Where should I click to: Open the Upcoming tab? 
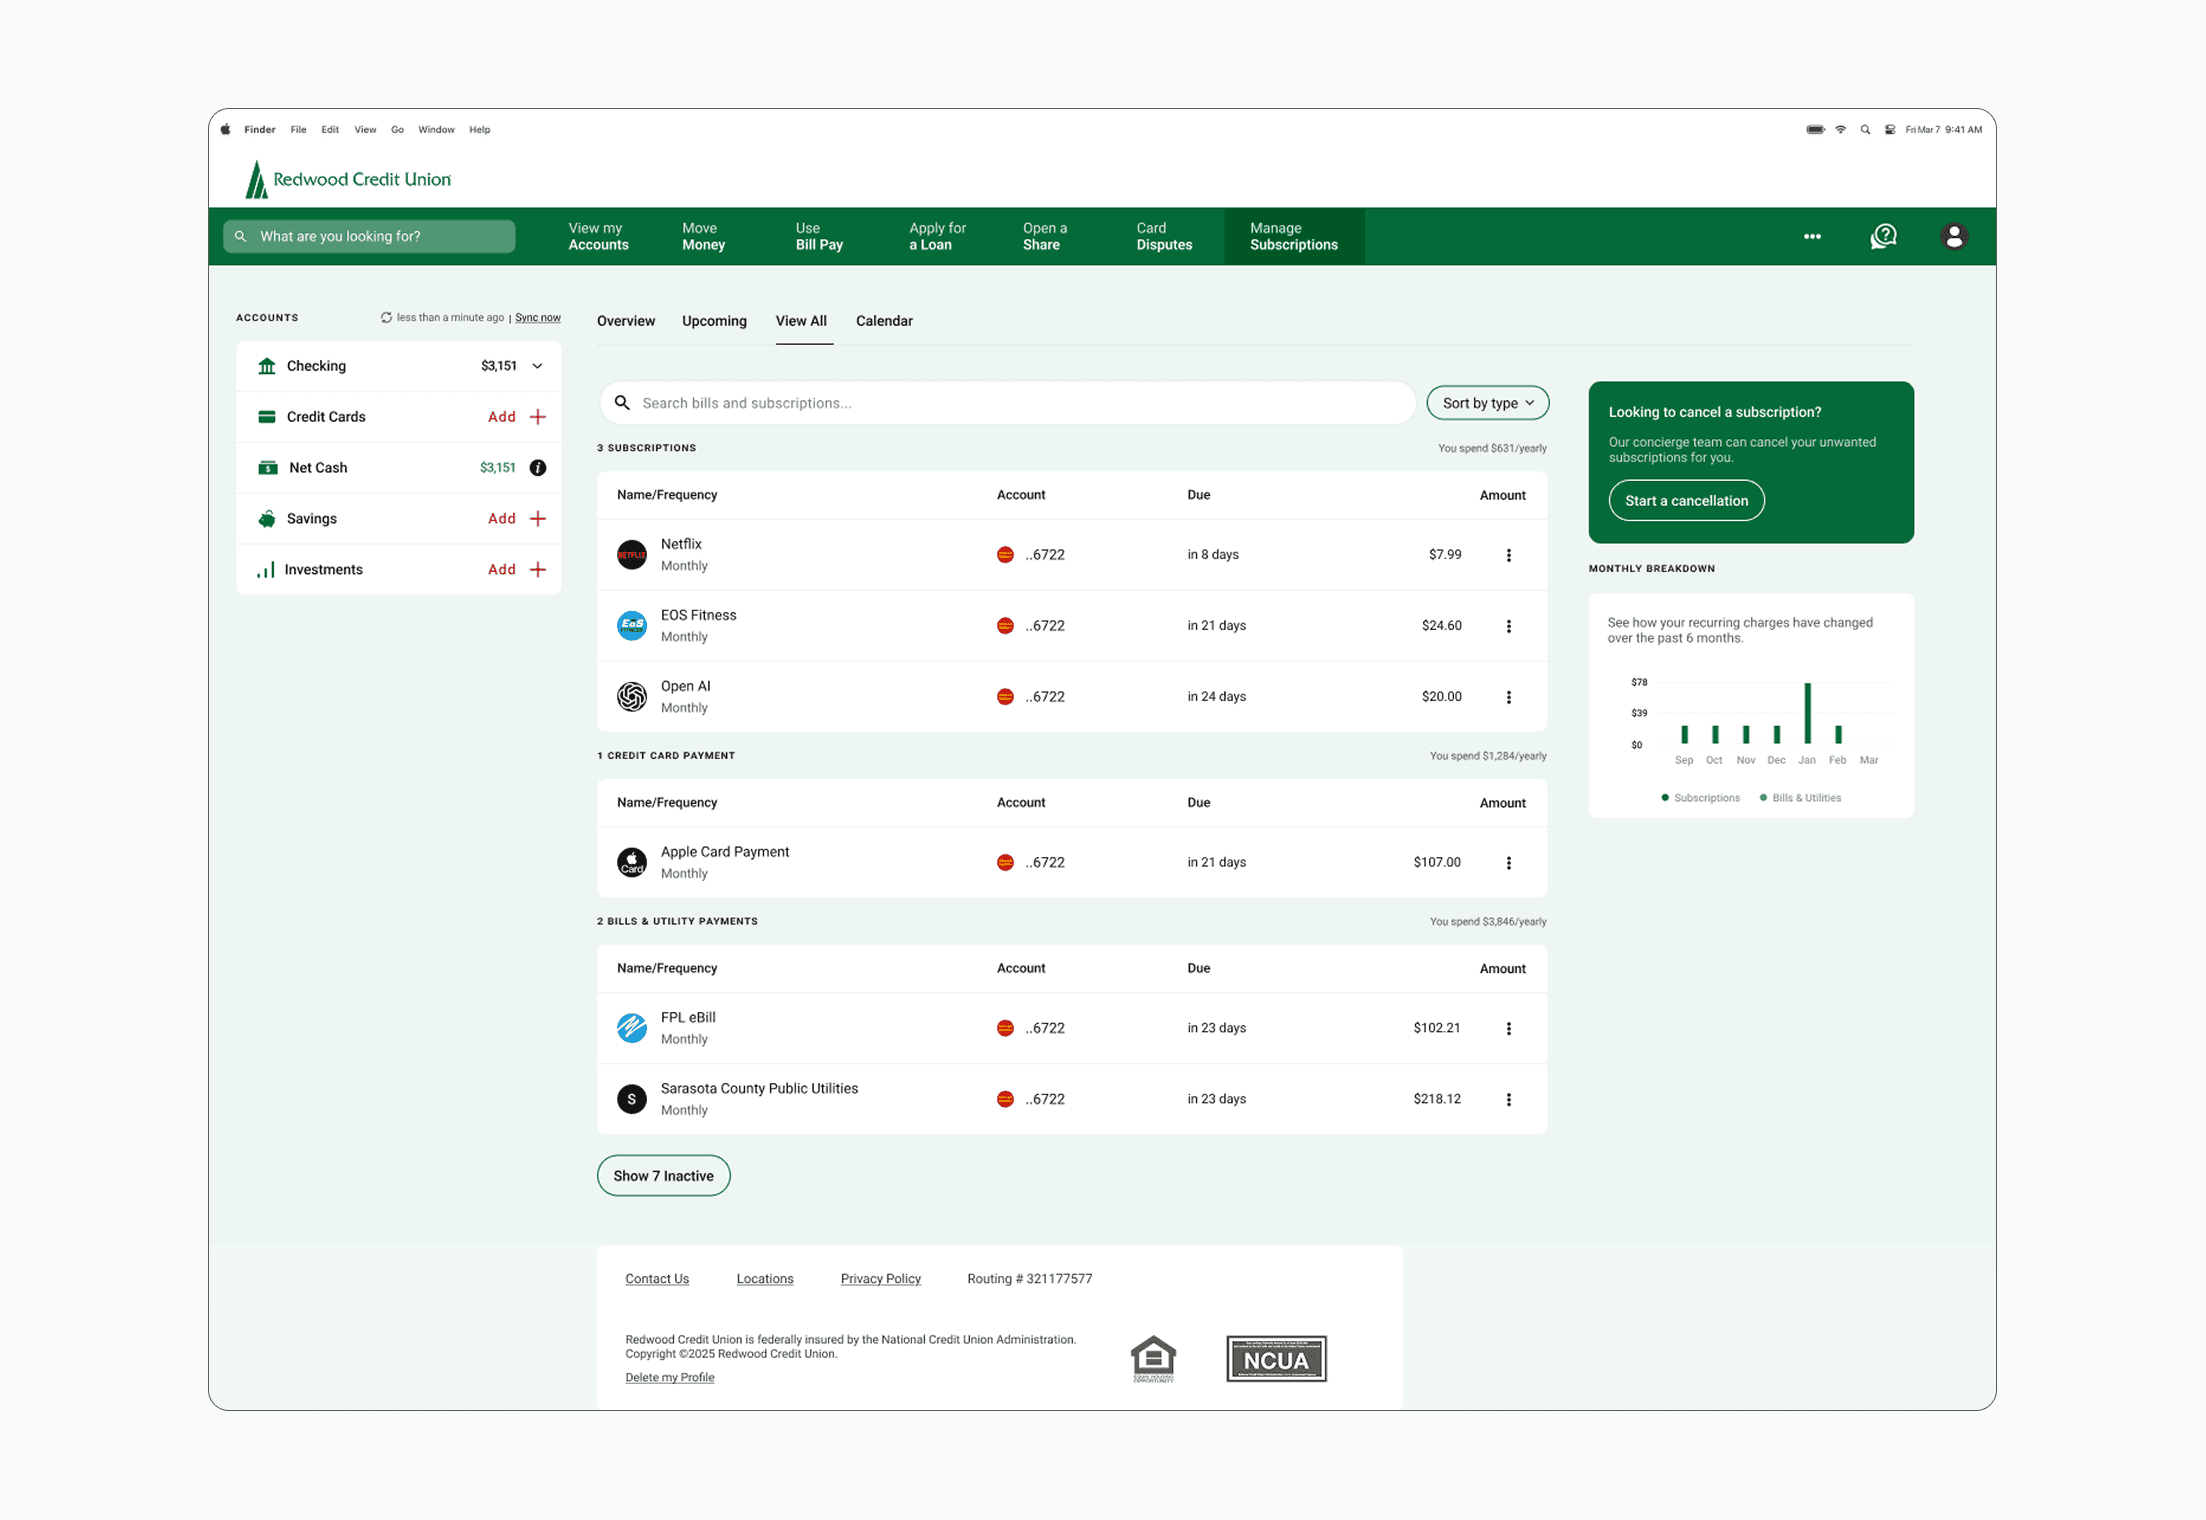(x=714, y=321)
